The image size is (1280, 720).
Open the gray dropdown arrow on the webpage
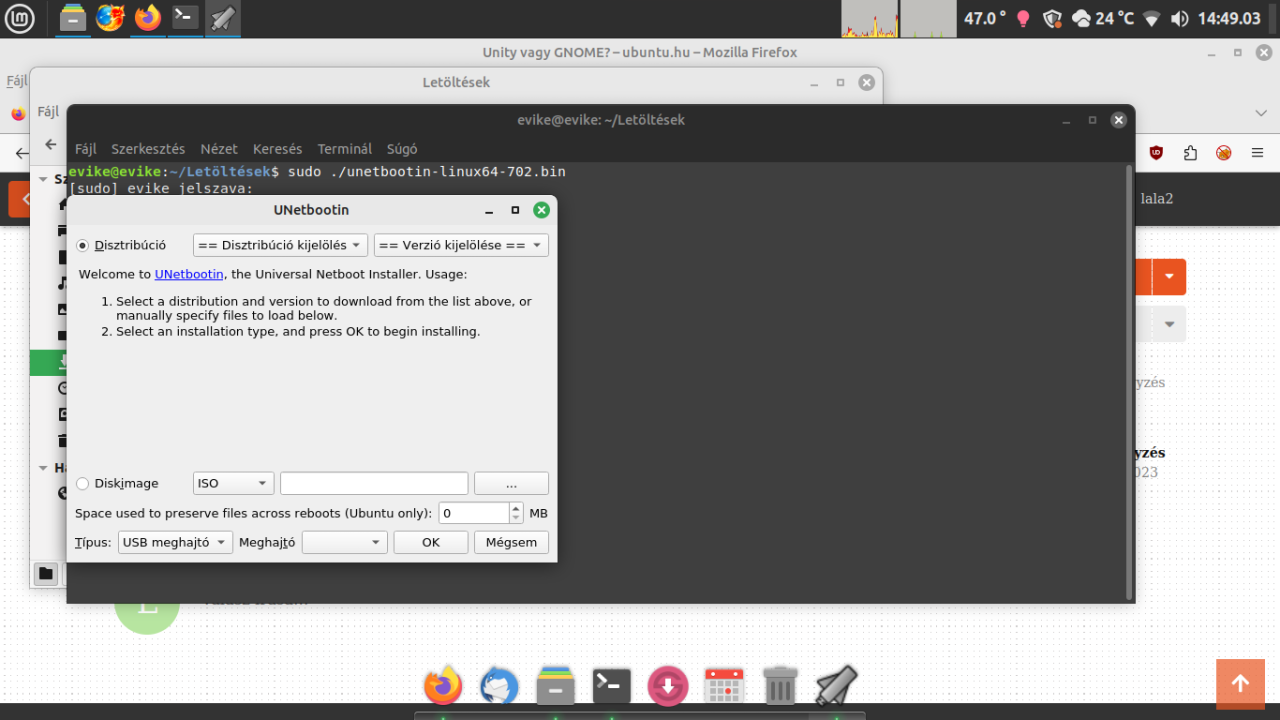[x=1169, y=324]
